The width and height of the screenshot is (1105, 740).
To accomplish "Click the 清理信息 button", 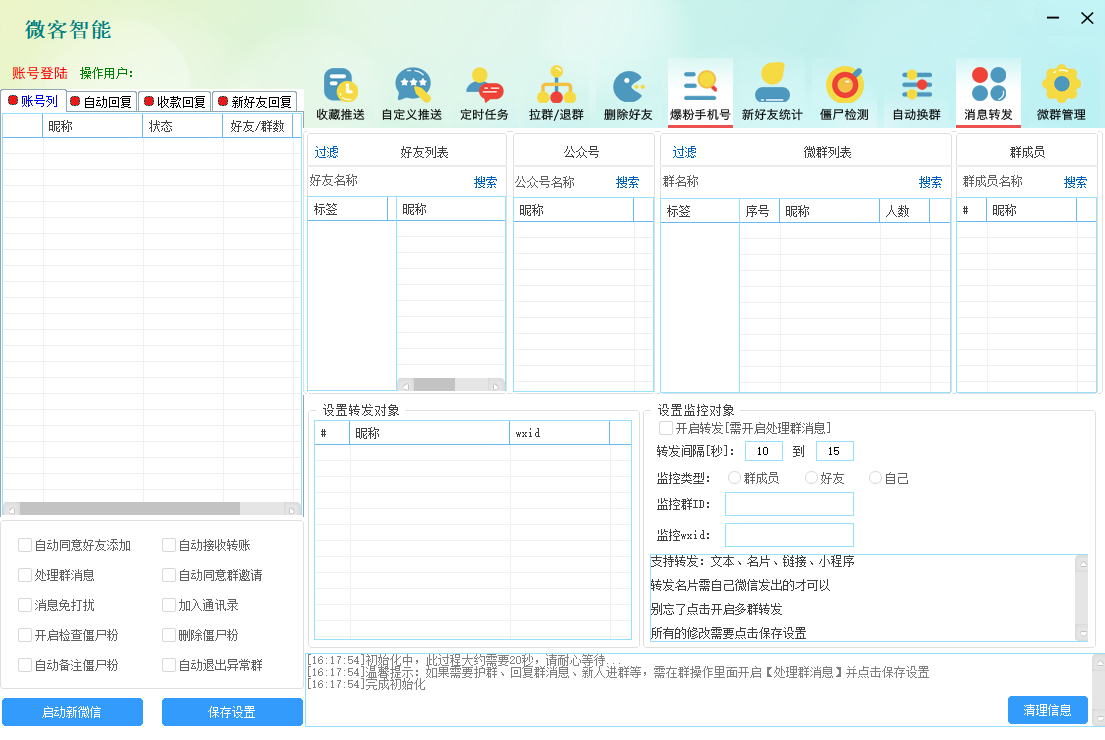I will pyautogui.click(x=1047, y=710).
